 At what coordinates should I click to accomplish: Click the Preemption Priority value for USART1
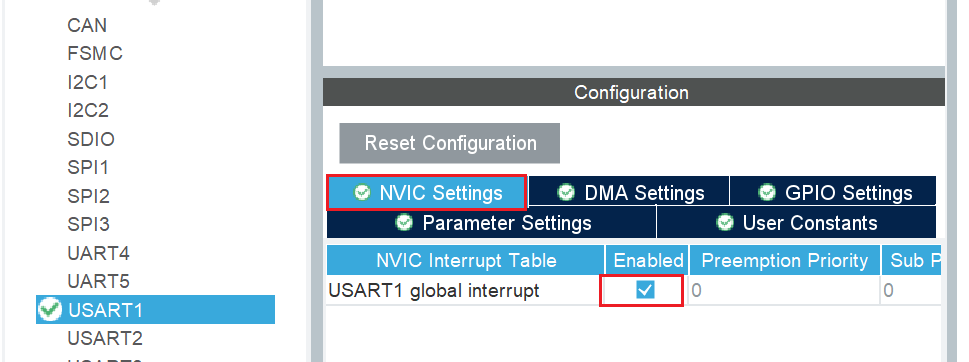pos(784,290)
